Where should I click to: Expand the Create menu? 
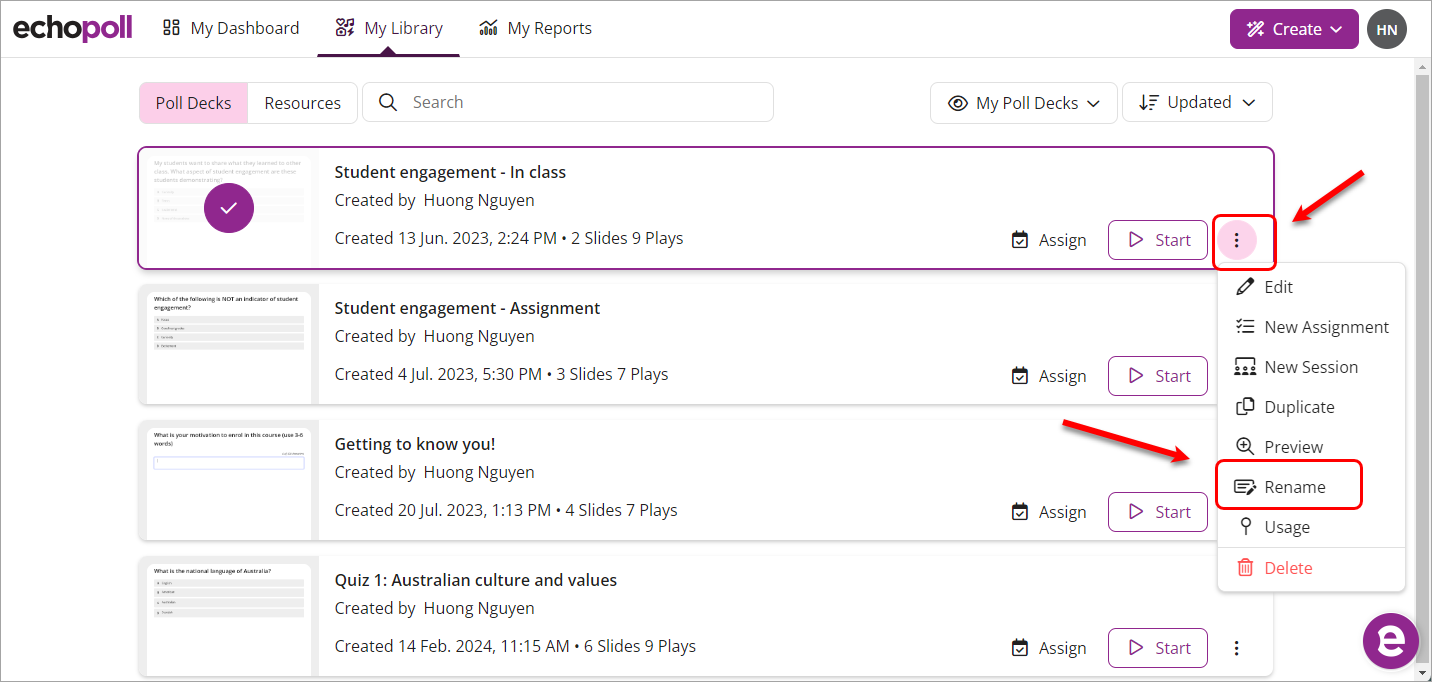1294,29
